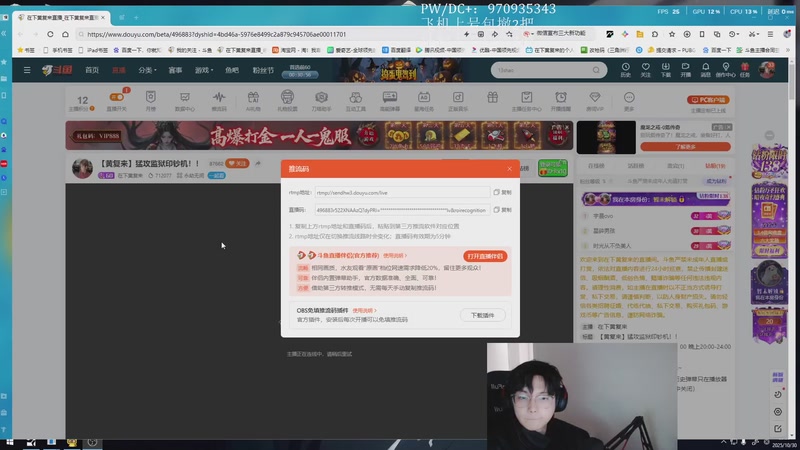800x450 pixels.
Task: Click the 成为钻粉 button
Action: click(716, 181)
